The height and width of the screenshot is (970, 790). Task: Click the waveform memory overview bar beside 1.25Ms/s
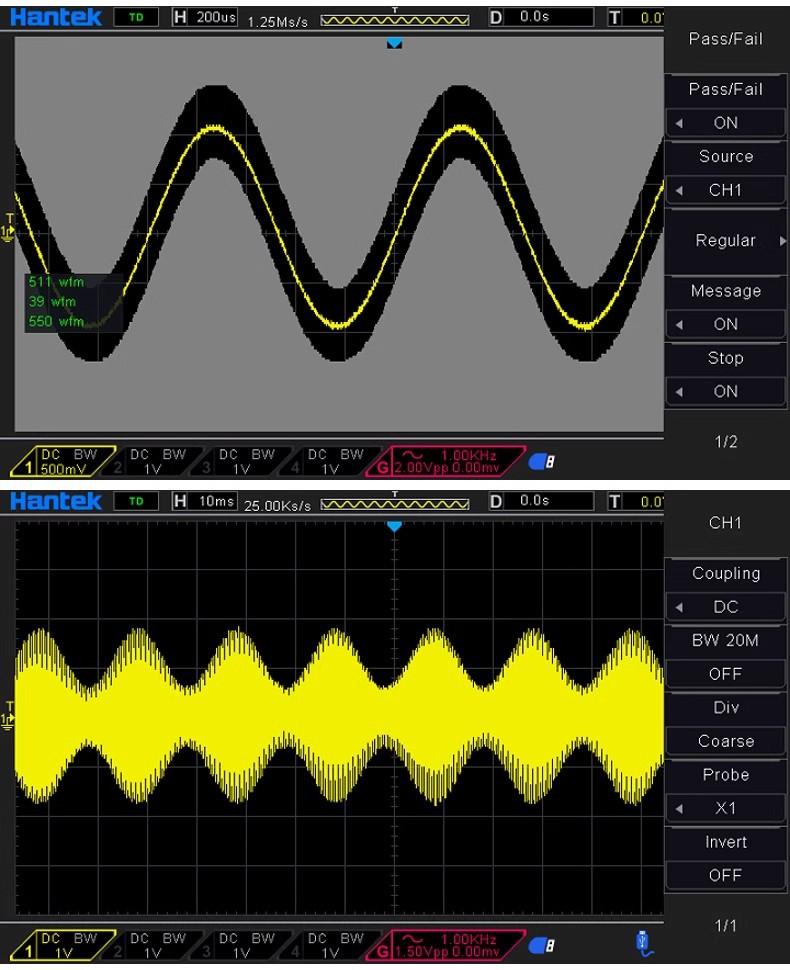click(x=395, y=19)
